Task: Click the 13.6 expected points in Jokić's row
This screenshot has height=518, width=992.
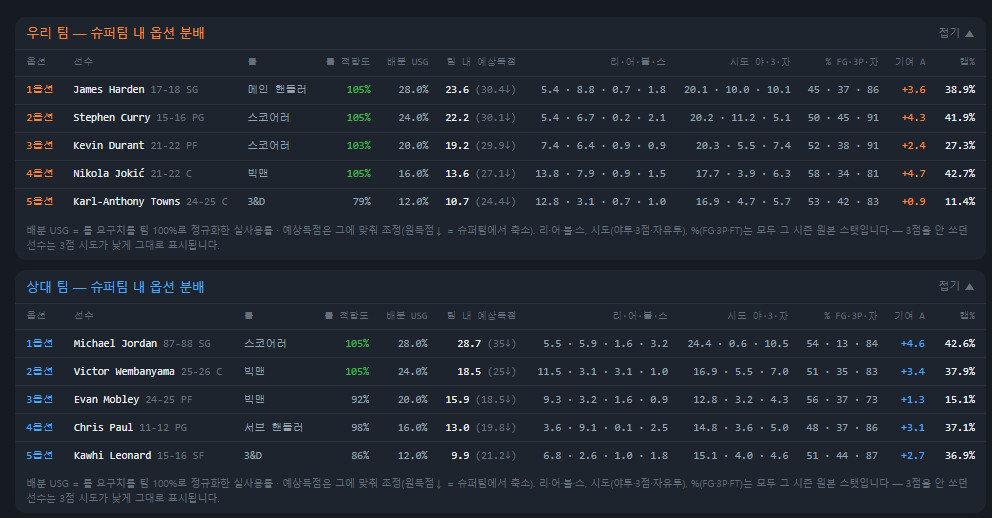Action: pos(457,173)
